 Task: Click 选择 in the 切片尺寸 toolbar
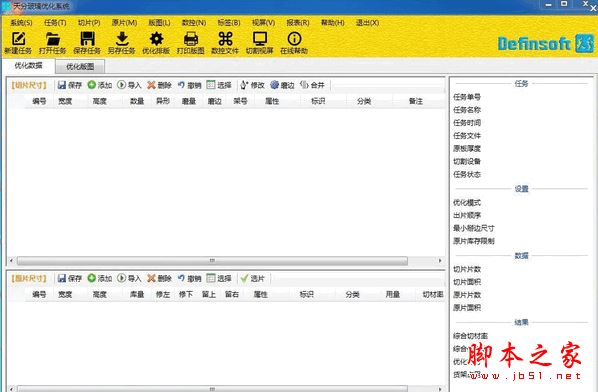(x=219, y=85)
